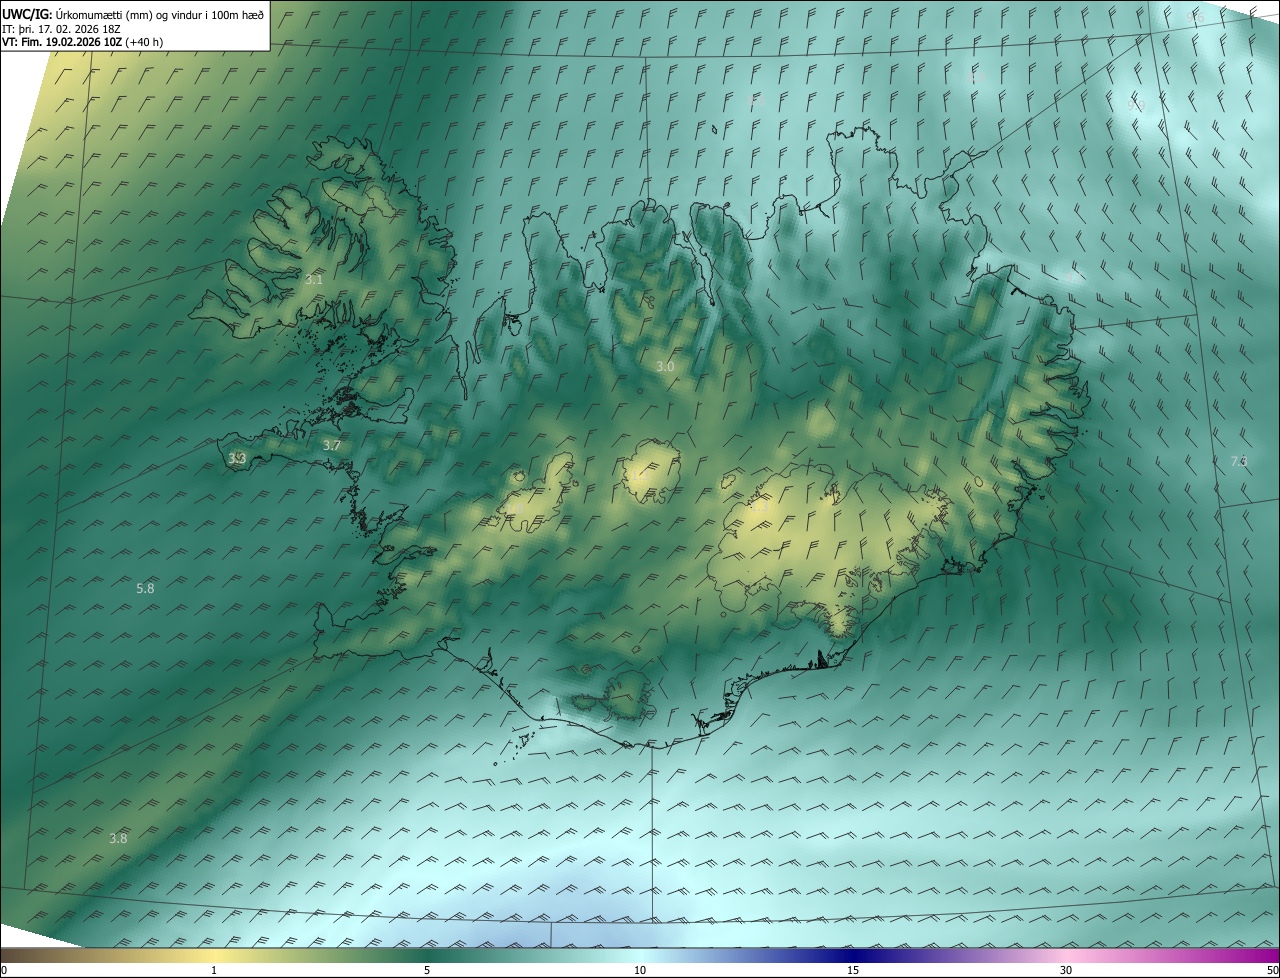This screenshot has width=1280, height=978.
Task: Click the 0 tick label on color scale
Action: (x=4, y=970)
